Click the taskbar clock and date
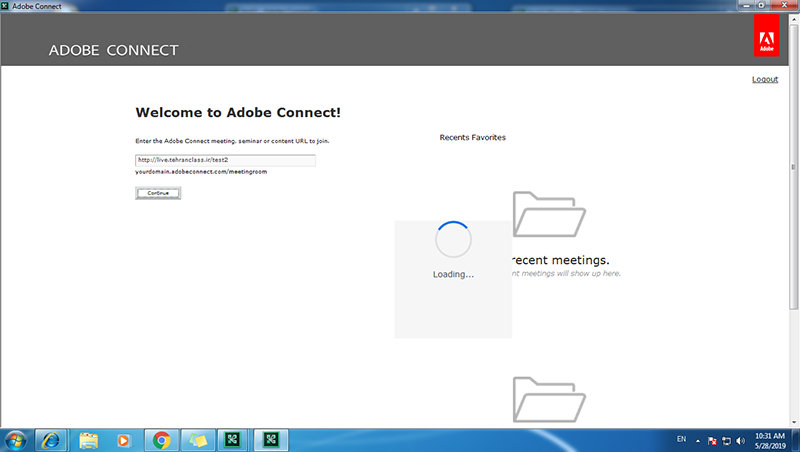Screen dimensions: 800x452 click(769, 440)
